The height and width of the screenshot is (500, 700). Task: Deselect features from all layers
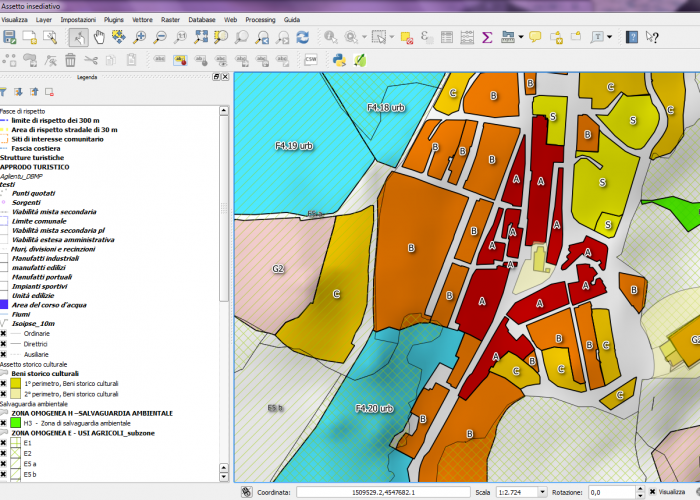click(406, 37)
